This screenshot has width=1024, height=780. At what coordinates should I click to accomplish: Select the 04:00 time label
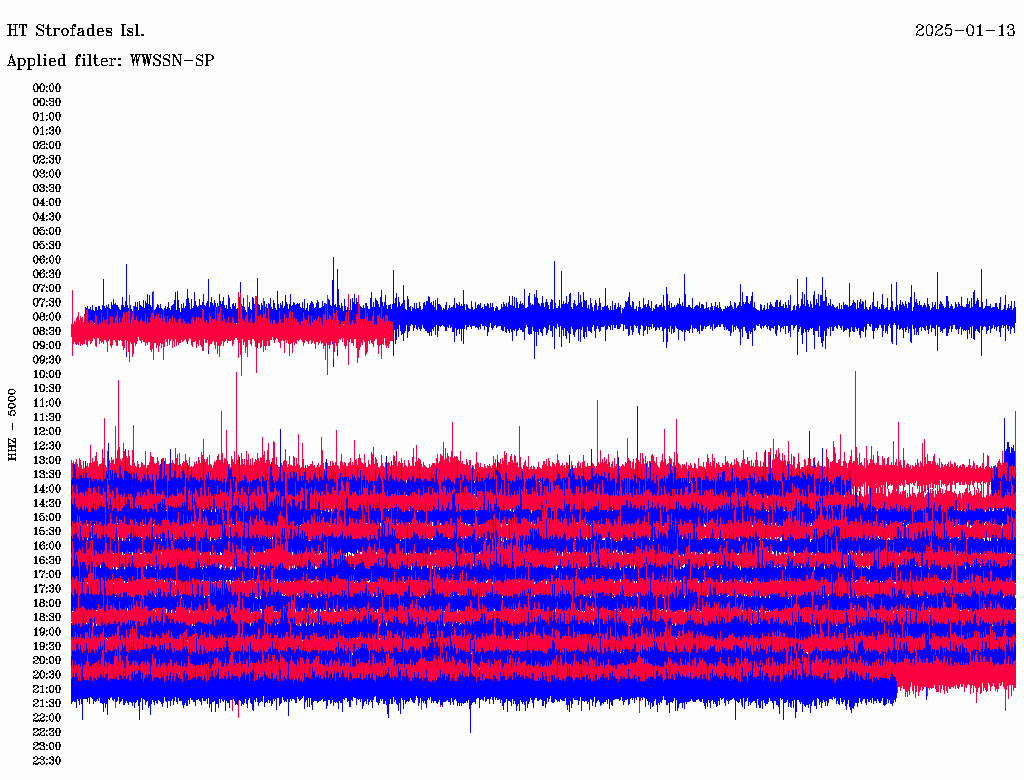(47, 203)
